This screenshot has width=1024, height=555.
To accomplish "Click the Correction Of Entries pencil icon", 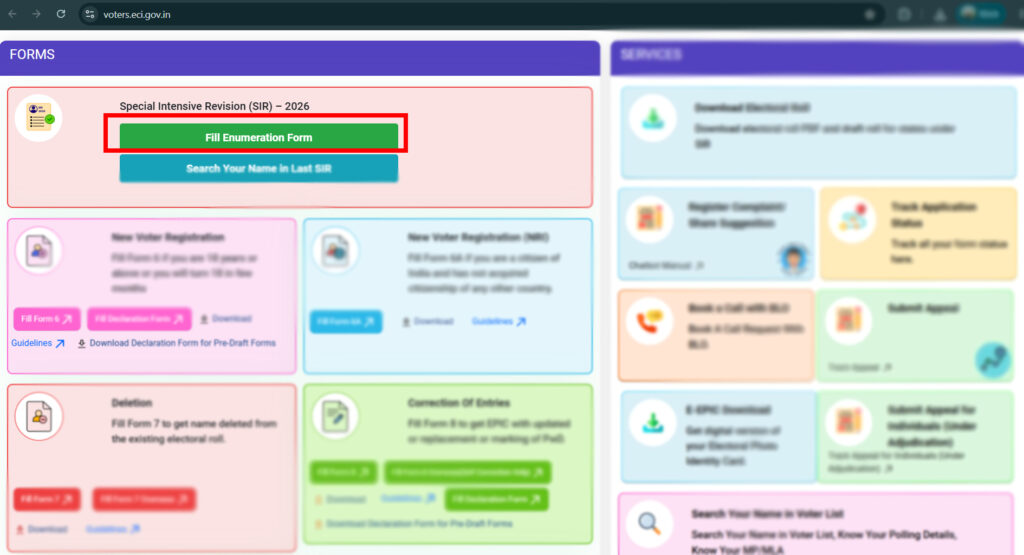I will coord(335,416).
